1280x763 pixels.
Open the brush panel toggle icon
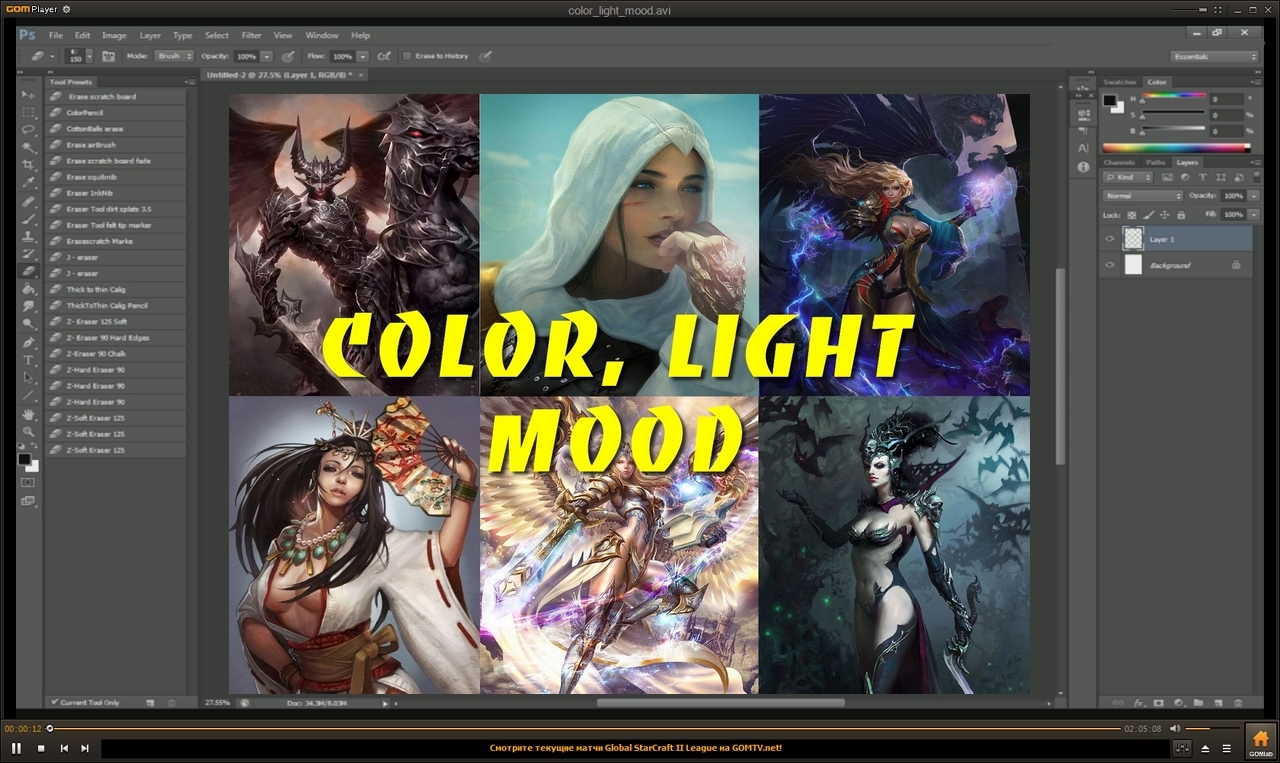point(108,57)
